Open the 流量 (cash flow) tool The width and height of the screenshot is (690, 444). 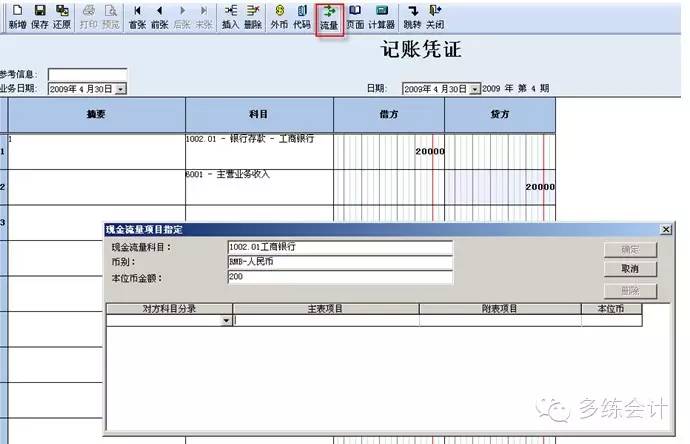(329, 18)
